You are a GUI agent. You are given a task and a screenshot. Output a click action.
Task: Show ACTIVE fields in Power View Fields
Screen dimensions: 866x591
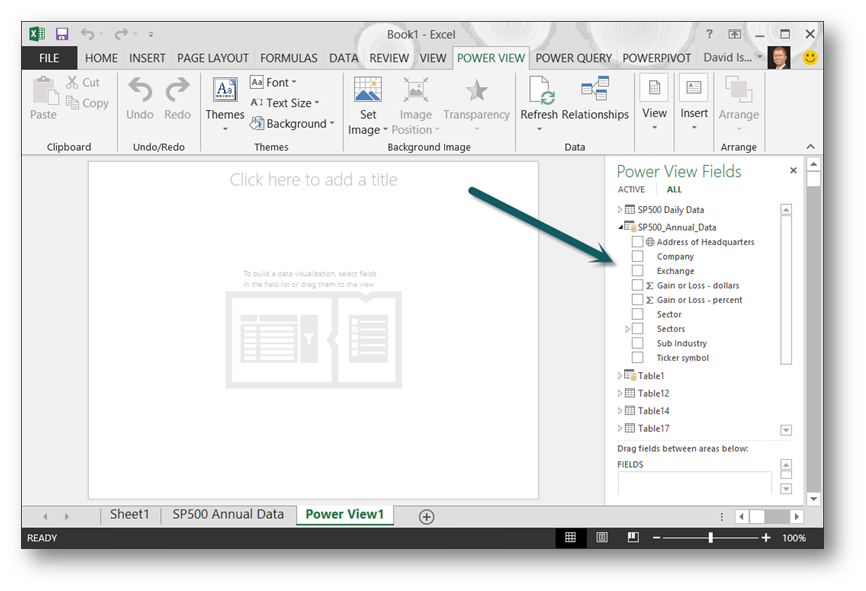click(631, 189)
